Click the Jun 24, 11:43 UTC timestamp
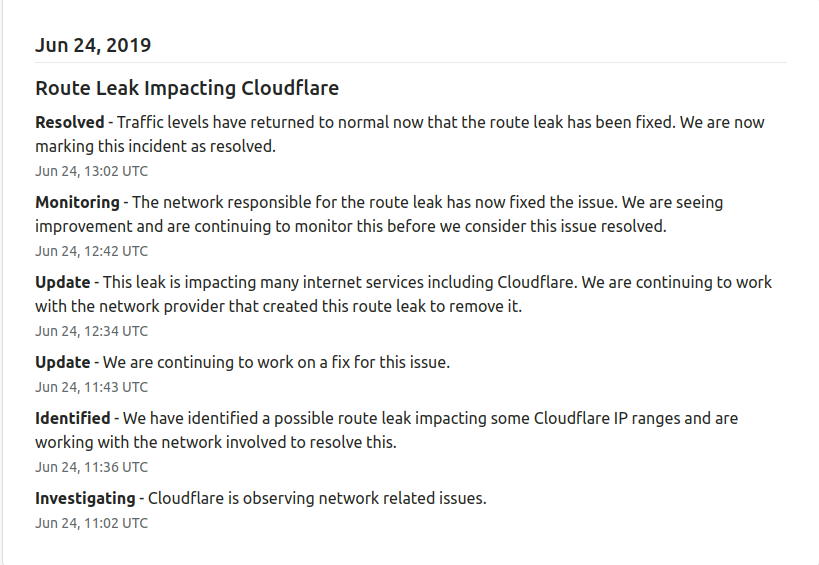The width and height of the screenshot is (819, 565). [91, 387]
